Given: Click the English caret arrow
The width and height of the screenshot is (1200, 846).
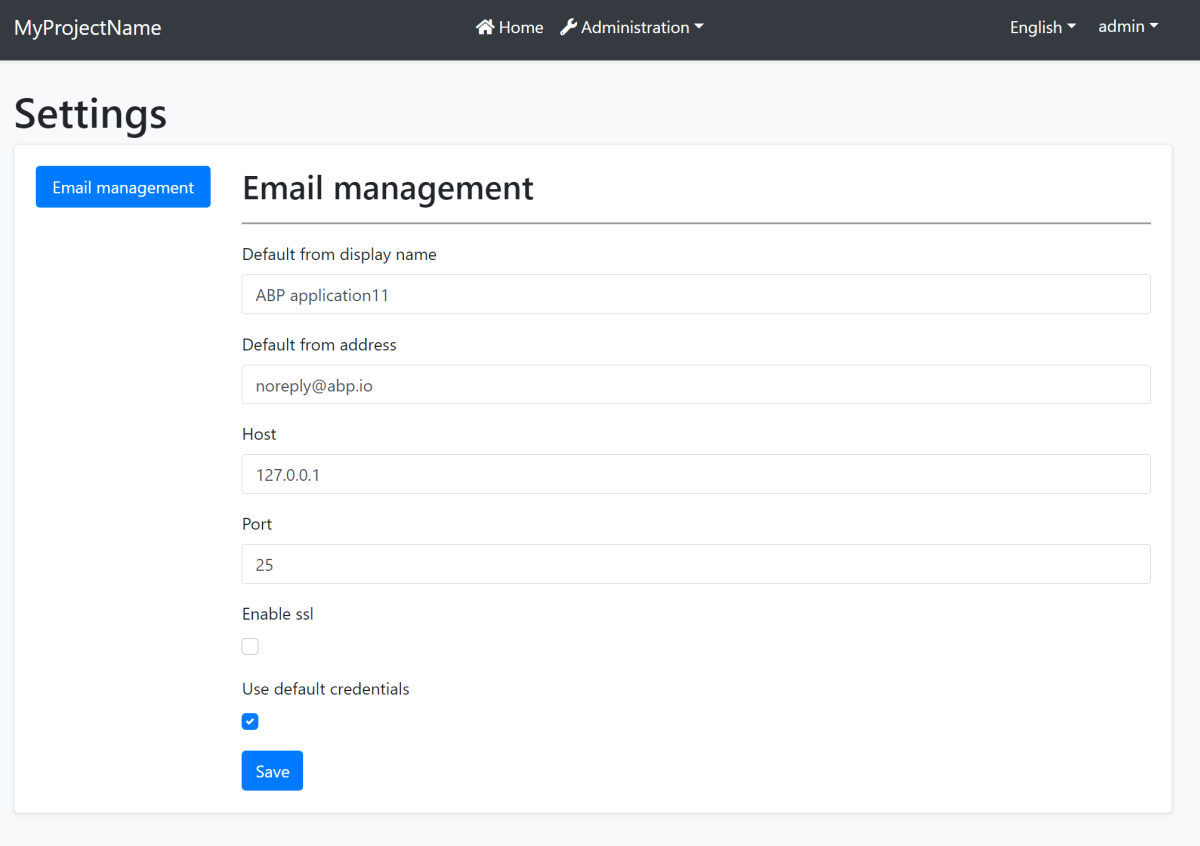Looking at the screenshot, I should (1072, 27).
